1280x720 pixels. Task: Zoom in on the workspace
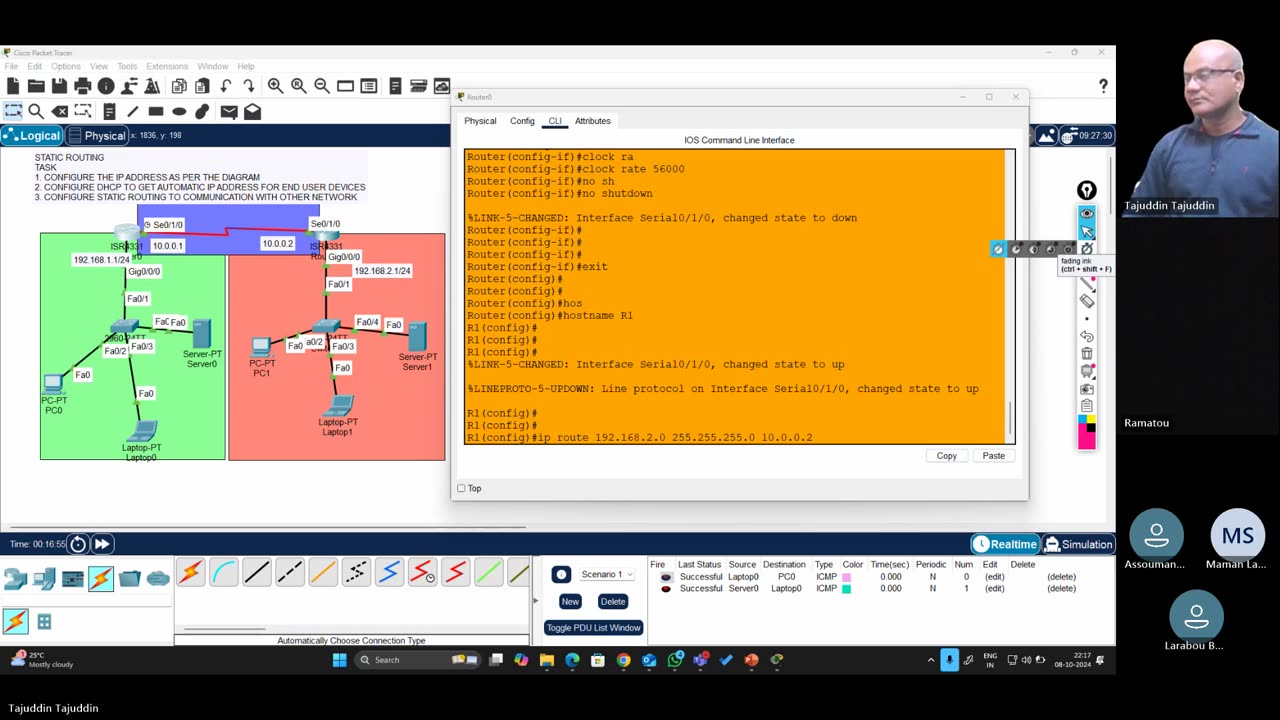[x=275, y=86]
